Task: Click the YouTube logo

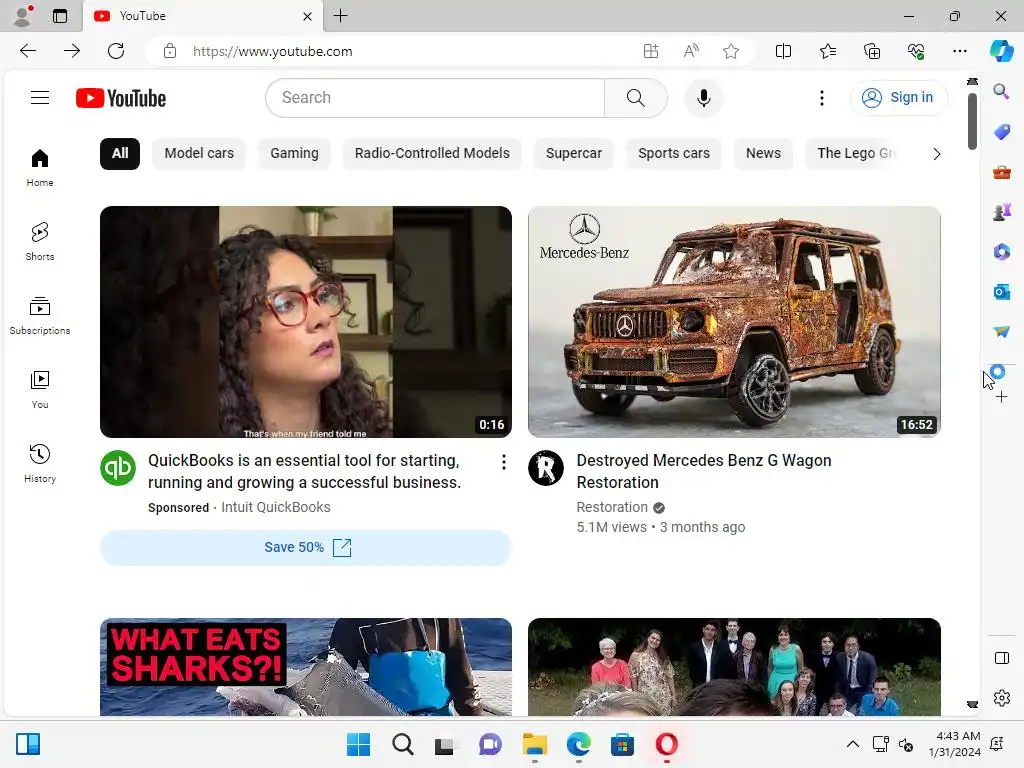Action: pyautogui.click(x=121, y=98)
